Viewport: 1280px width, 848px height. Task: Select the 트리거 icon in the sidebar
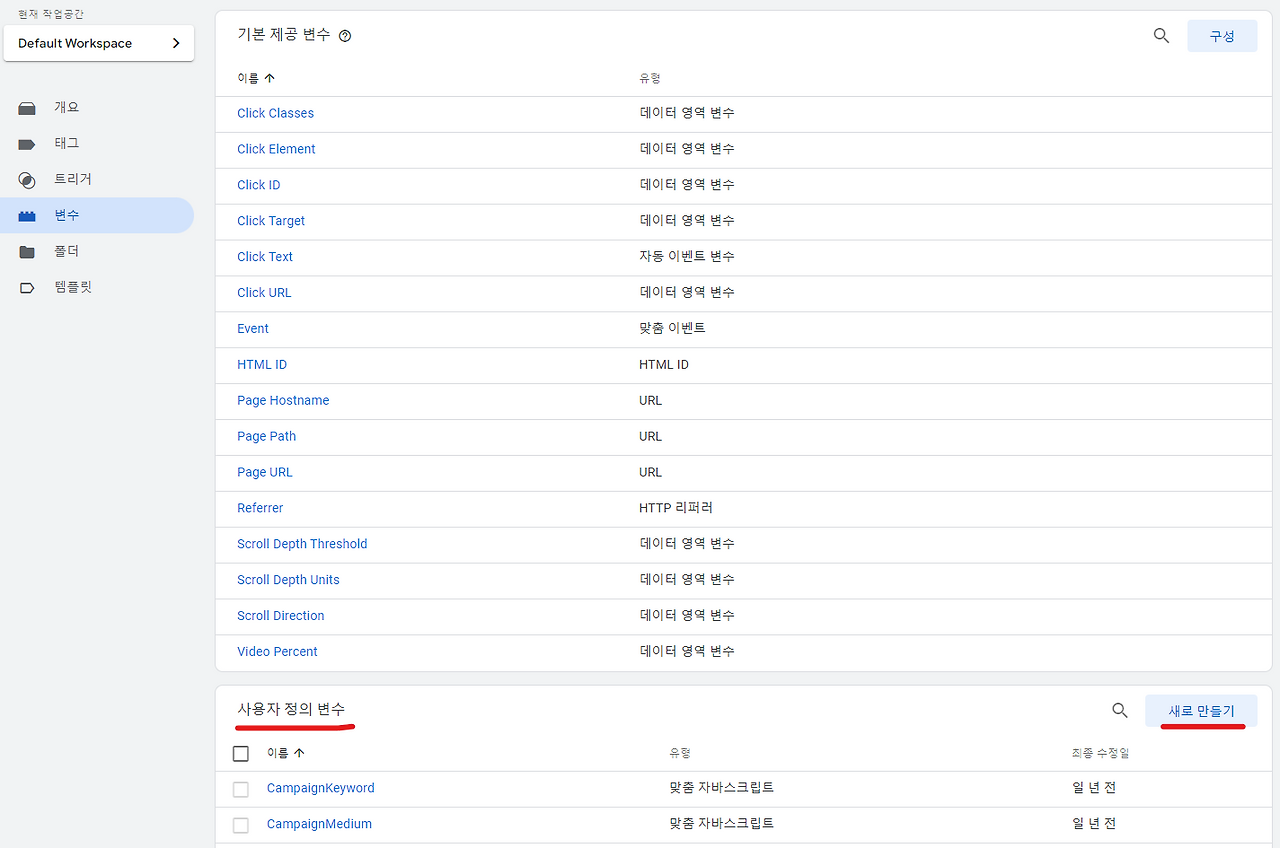[x=26, y=179]
